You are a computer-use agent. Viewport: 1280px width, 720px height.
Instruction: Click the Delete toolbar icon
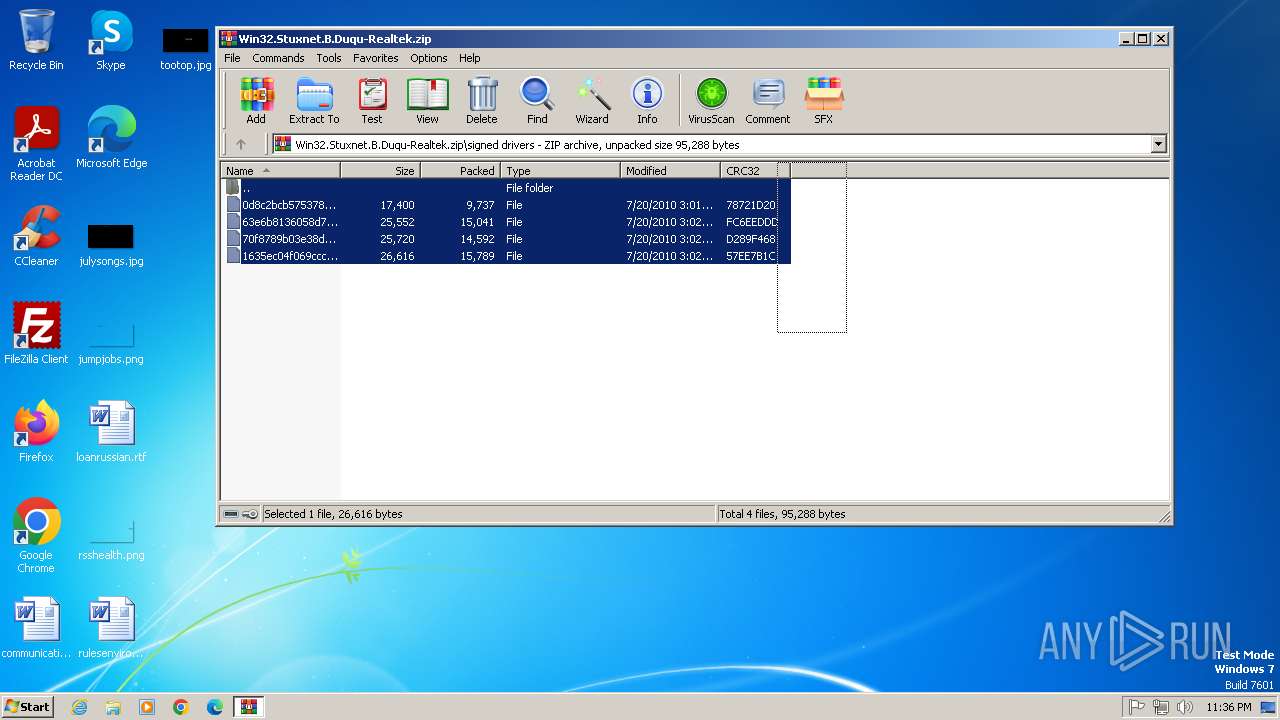[481, 101]
